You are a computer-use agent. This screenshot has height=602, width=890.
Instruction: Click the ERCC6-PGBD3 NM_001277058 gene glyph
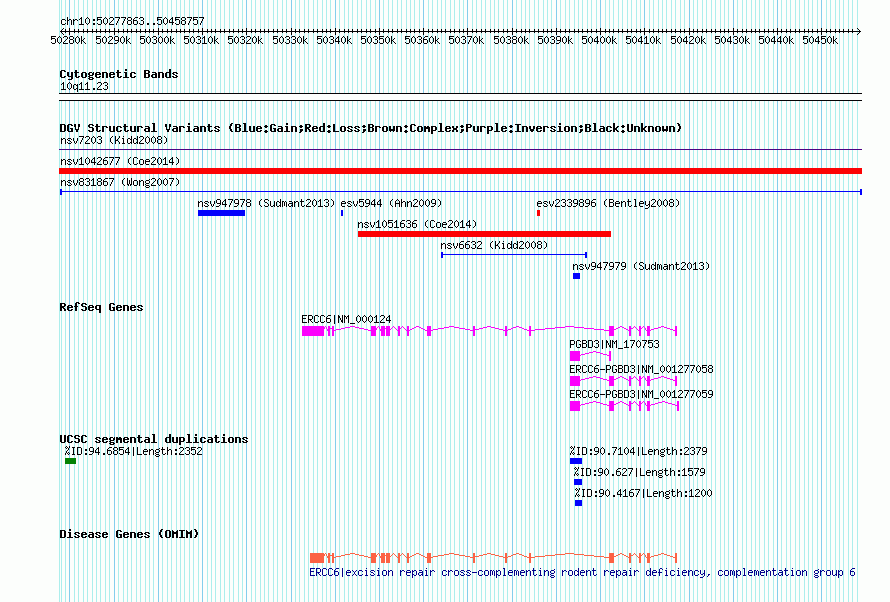(x=624, y=381)
